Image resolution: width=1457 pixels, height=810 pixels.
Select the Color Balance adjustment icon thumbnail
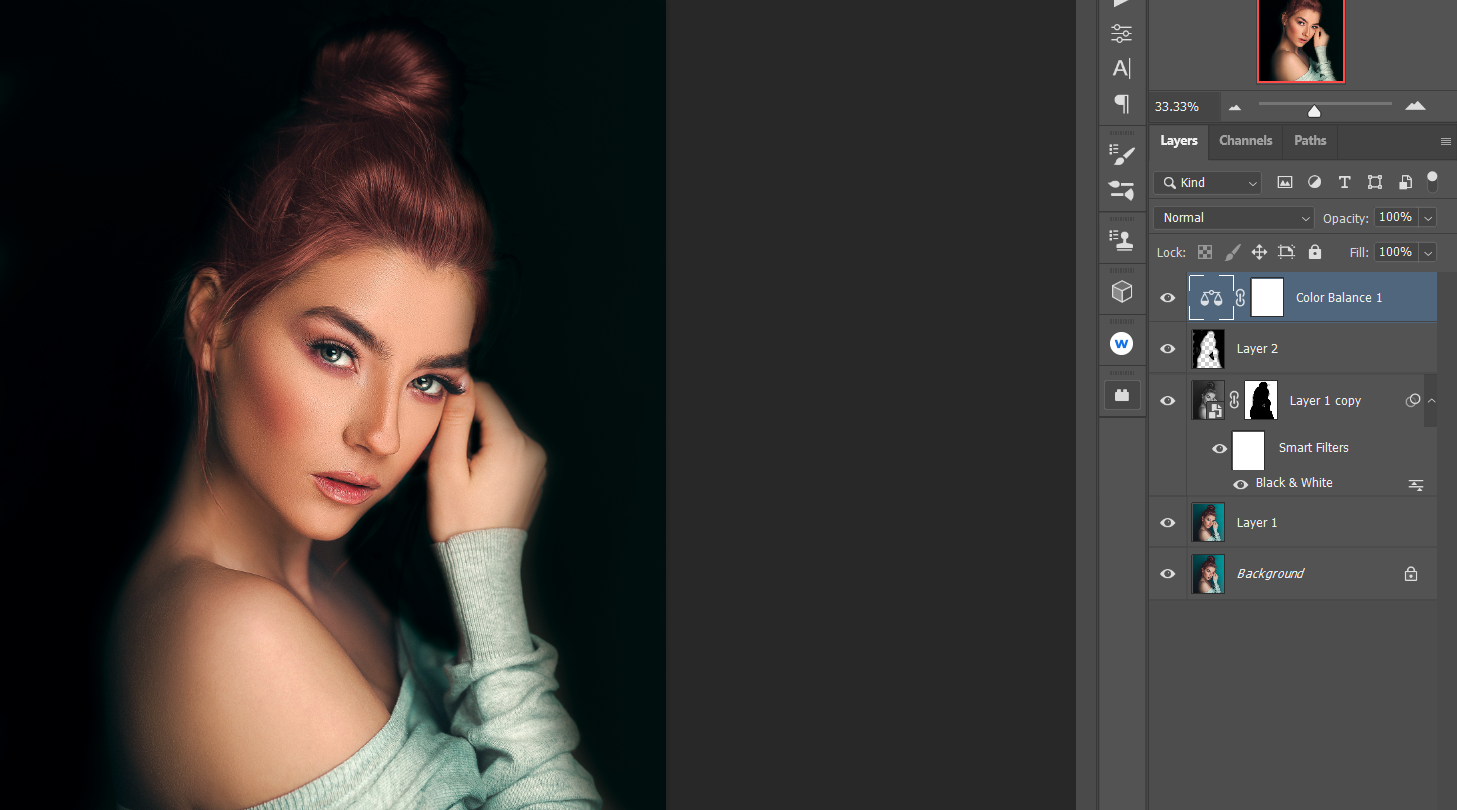(x=1211, y=297)
